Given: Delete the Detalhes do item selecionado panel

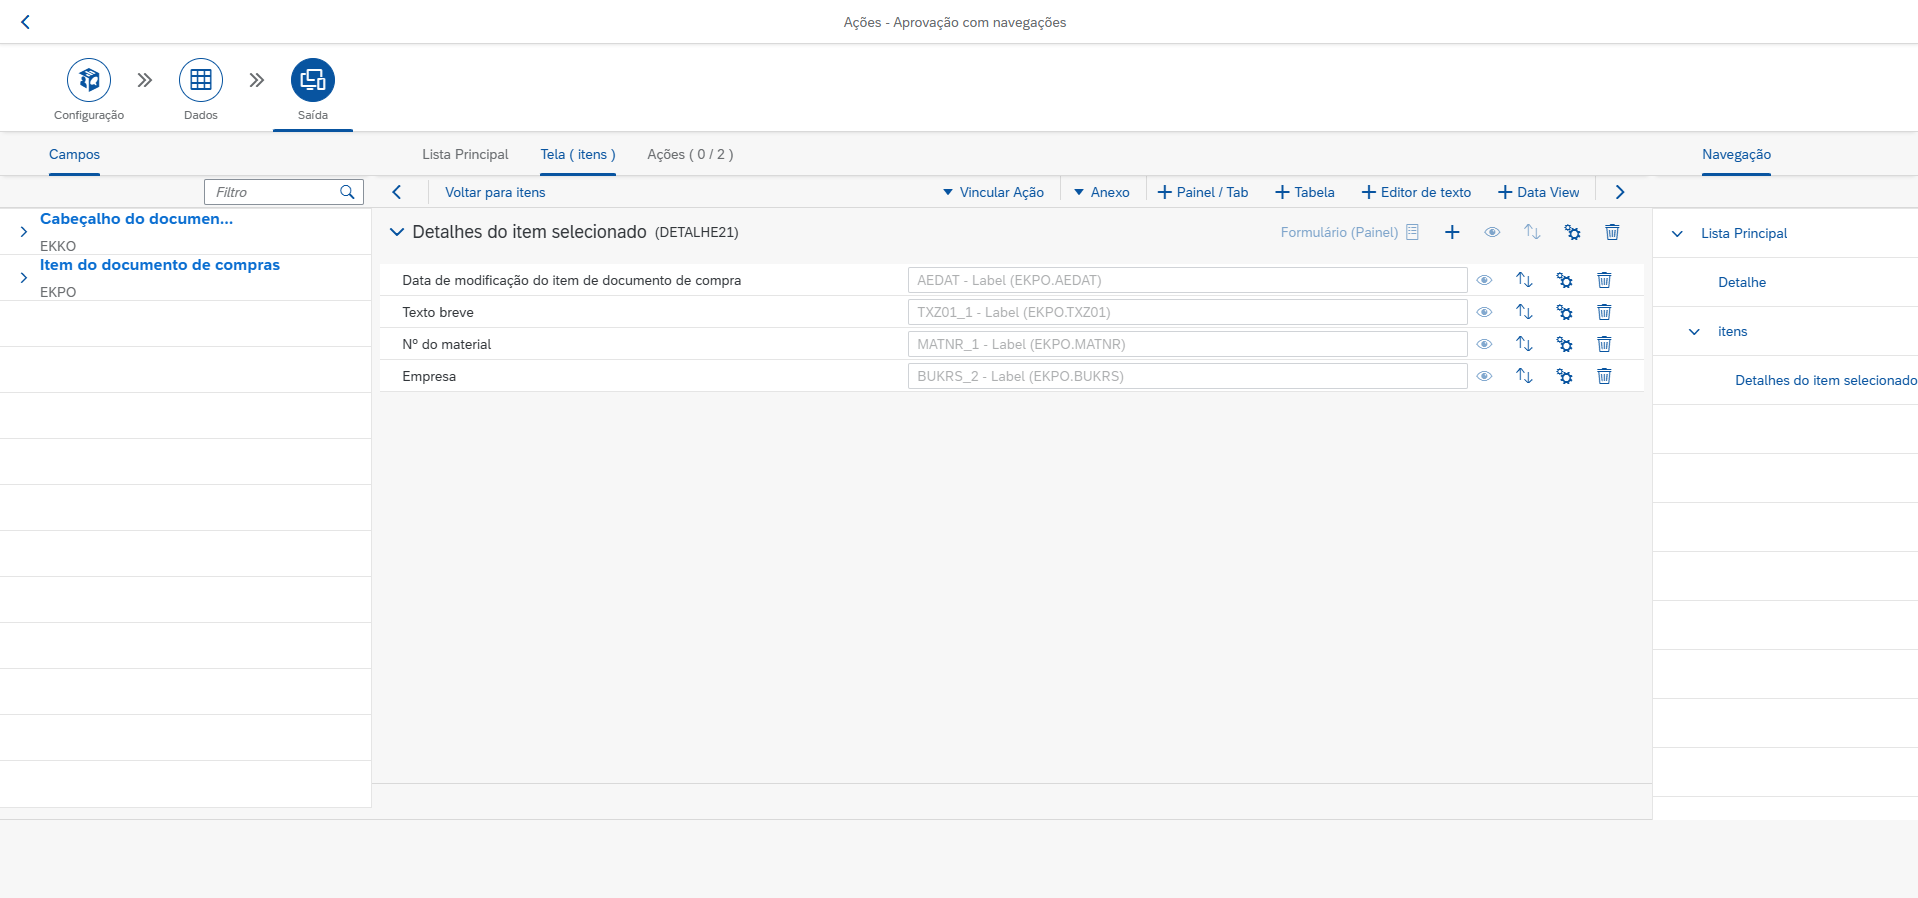Looking at the screenshot, I should 1612,232.
